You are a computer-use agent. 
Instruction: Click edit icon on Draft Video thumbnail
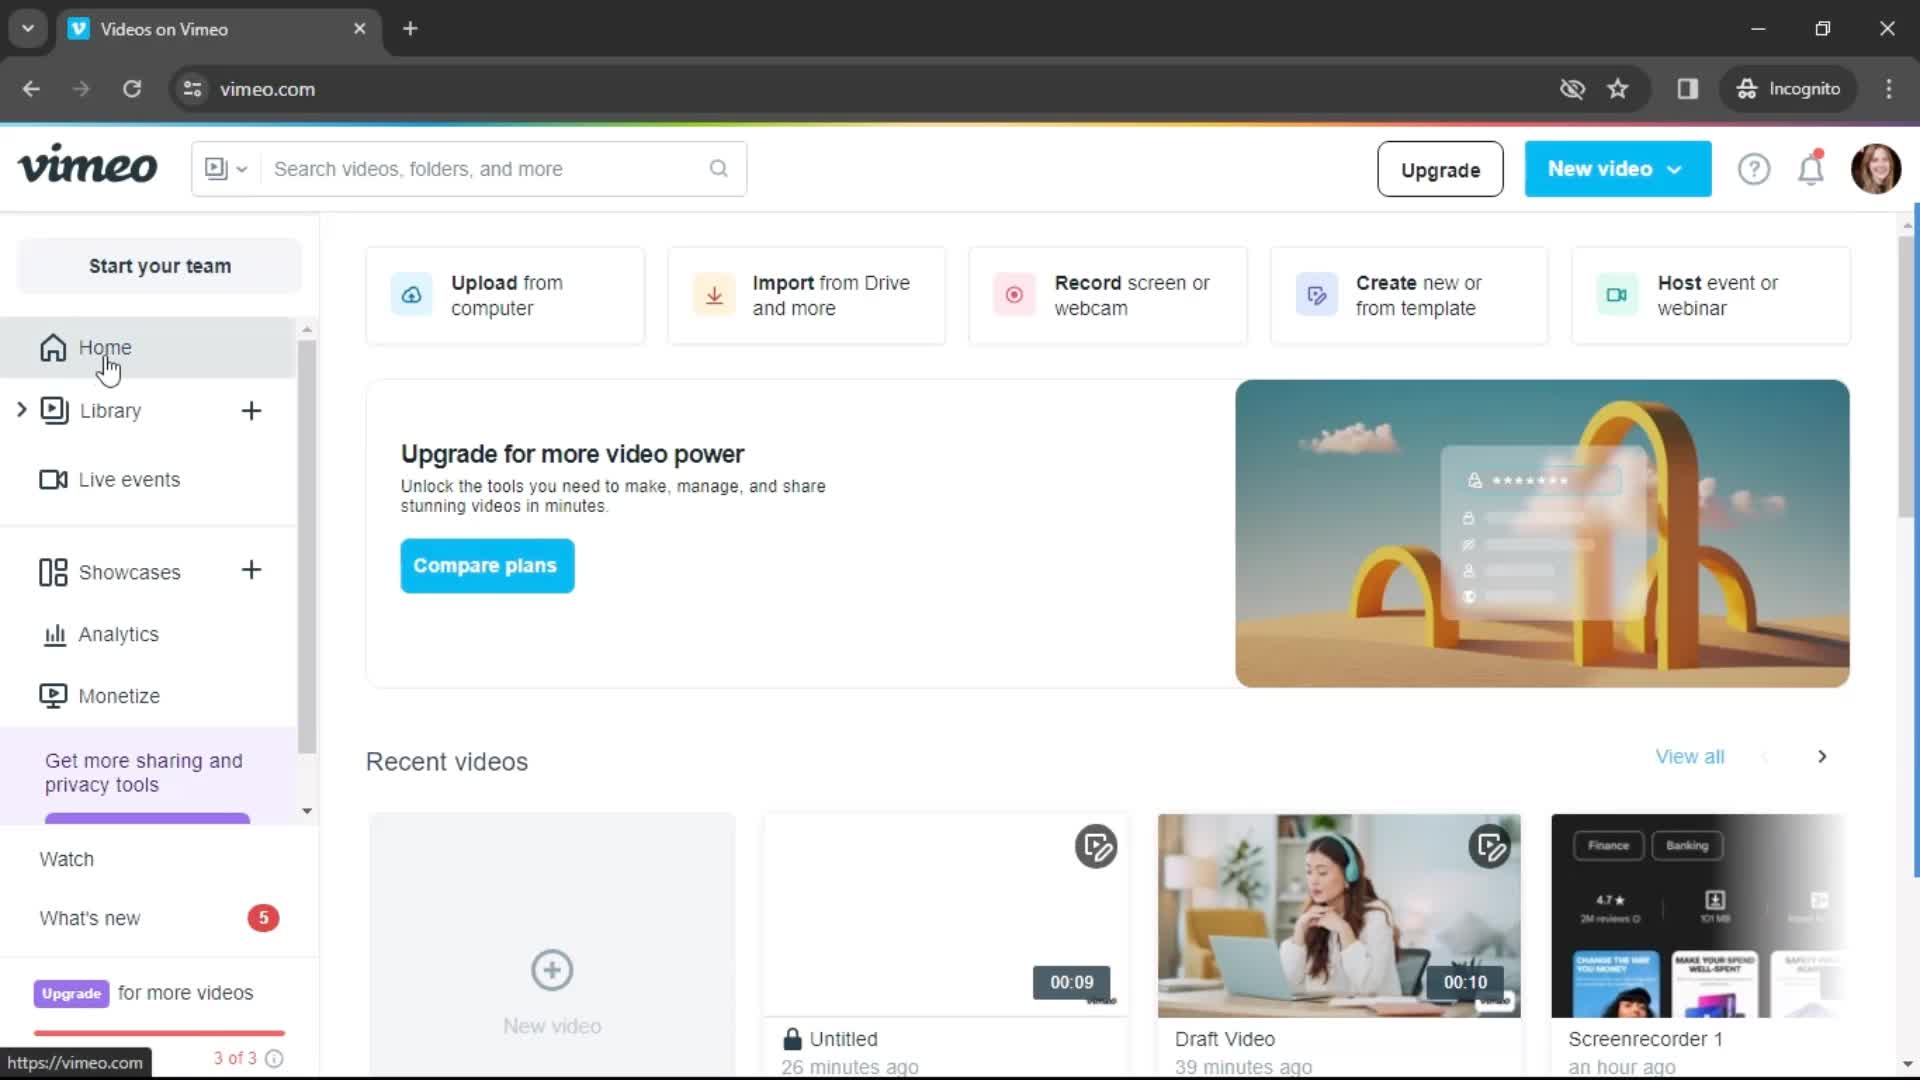(1490, 847)
